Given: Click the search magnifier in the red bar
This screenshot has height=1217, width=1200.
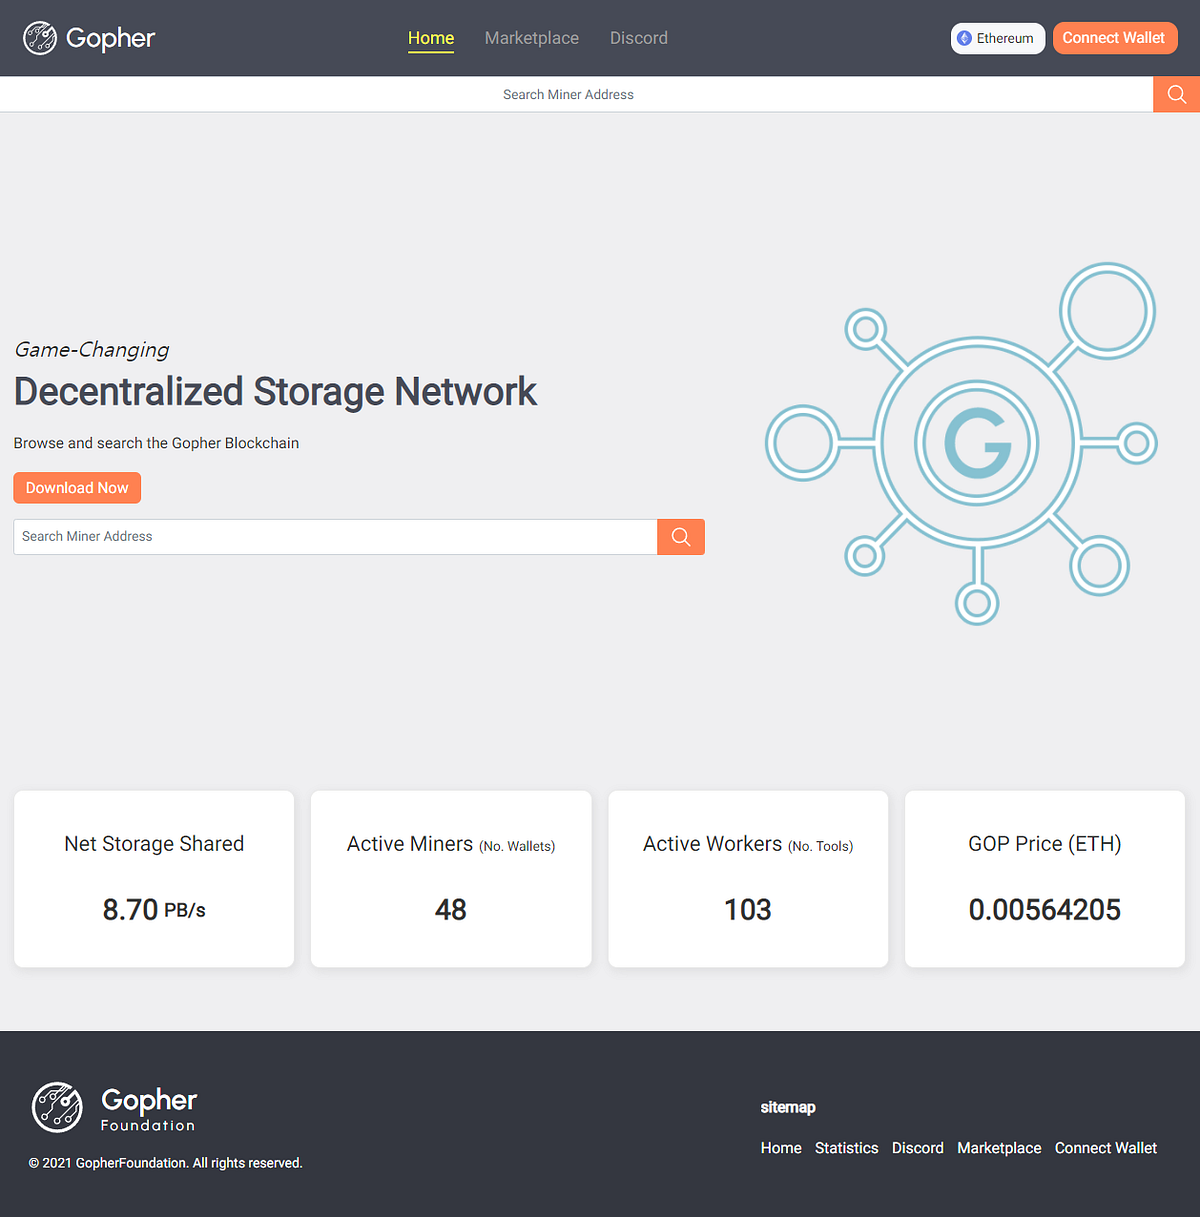Looking at the screenshot, I should [x=1176, y=94].
